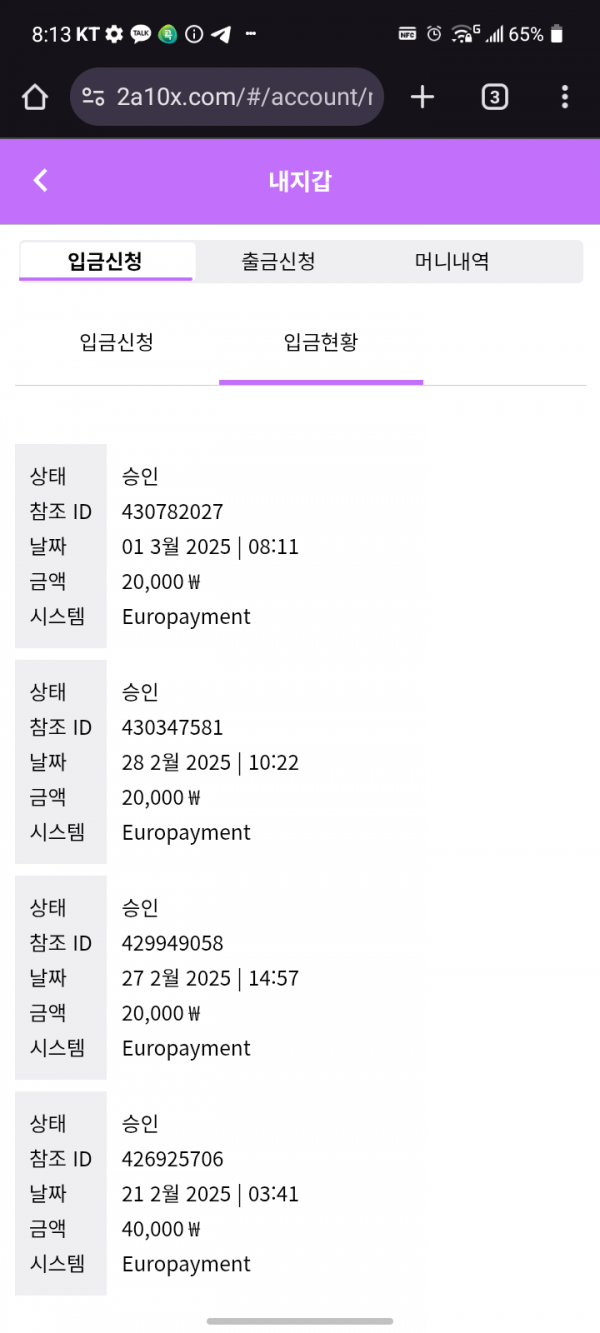Screen dimensions: 600x1333
Task: Tap the battery indicator at 65%
Action: tap(557, 34)
